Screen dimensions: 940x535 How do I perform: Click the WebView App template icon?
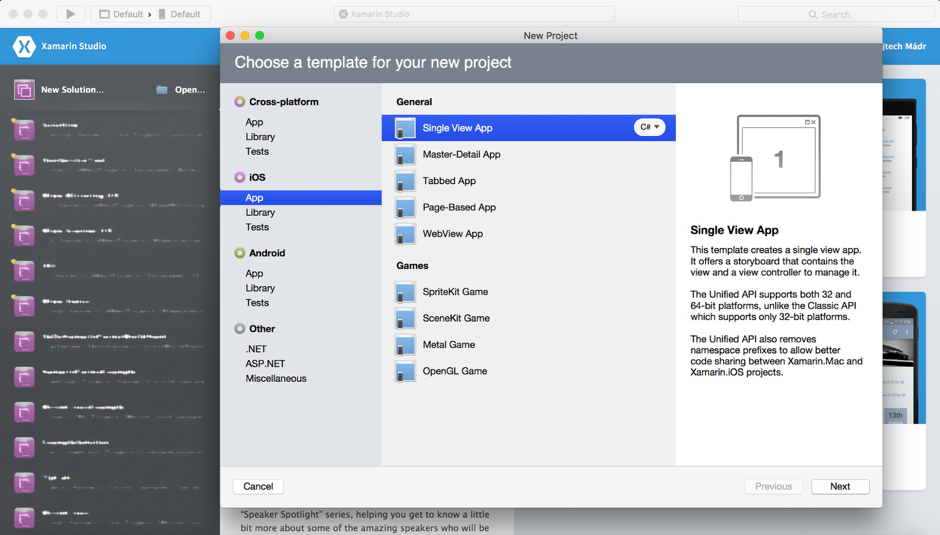(405, 233)
